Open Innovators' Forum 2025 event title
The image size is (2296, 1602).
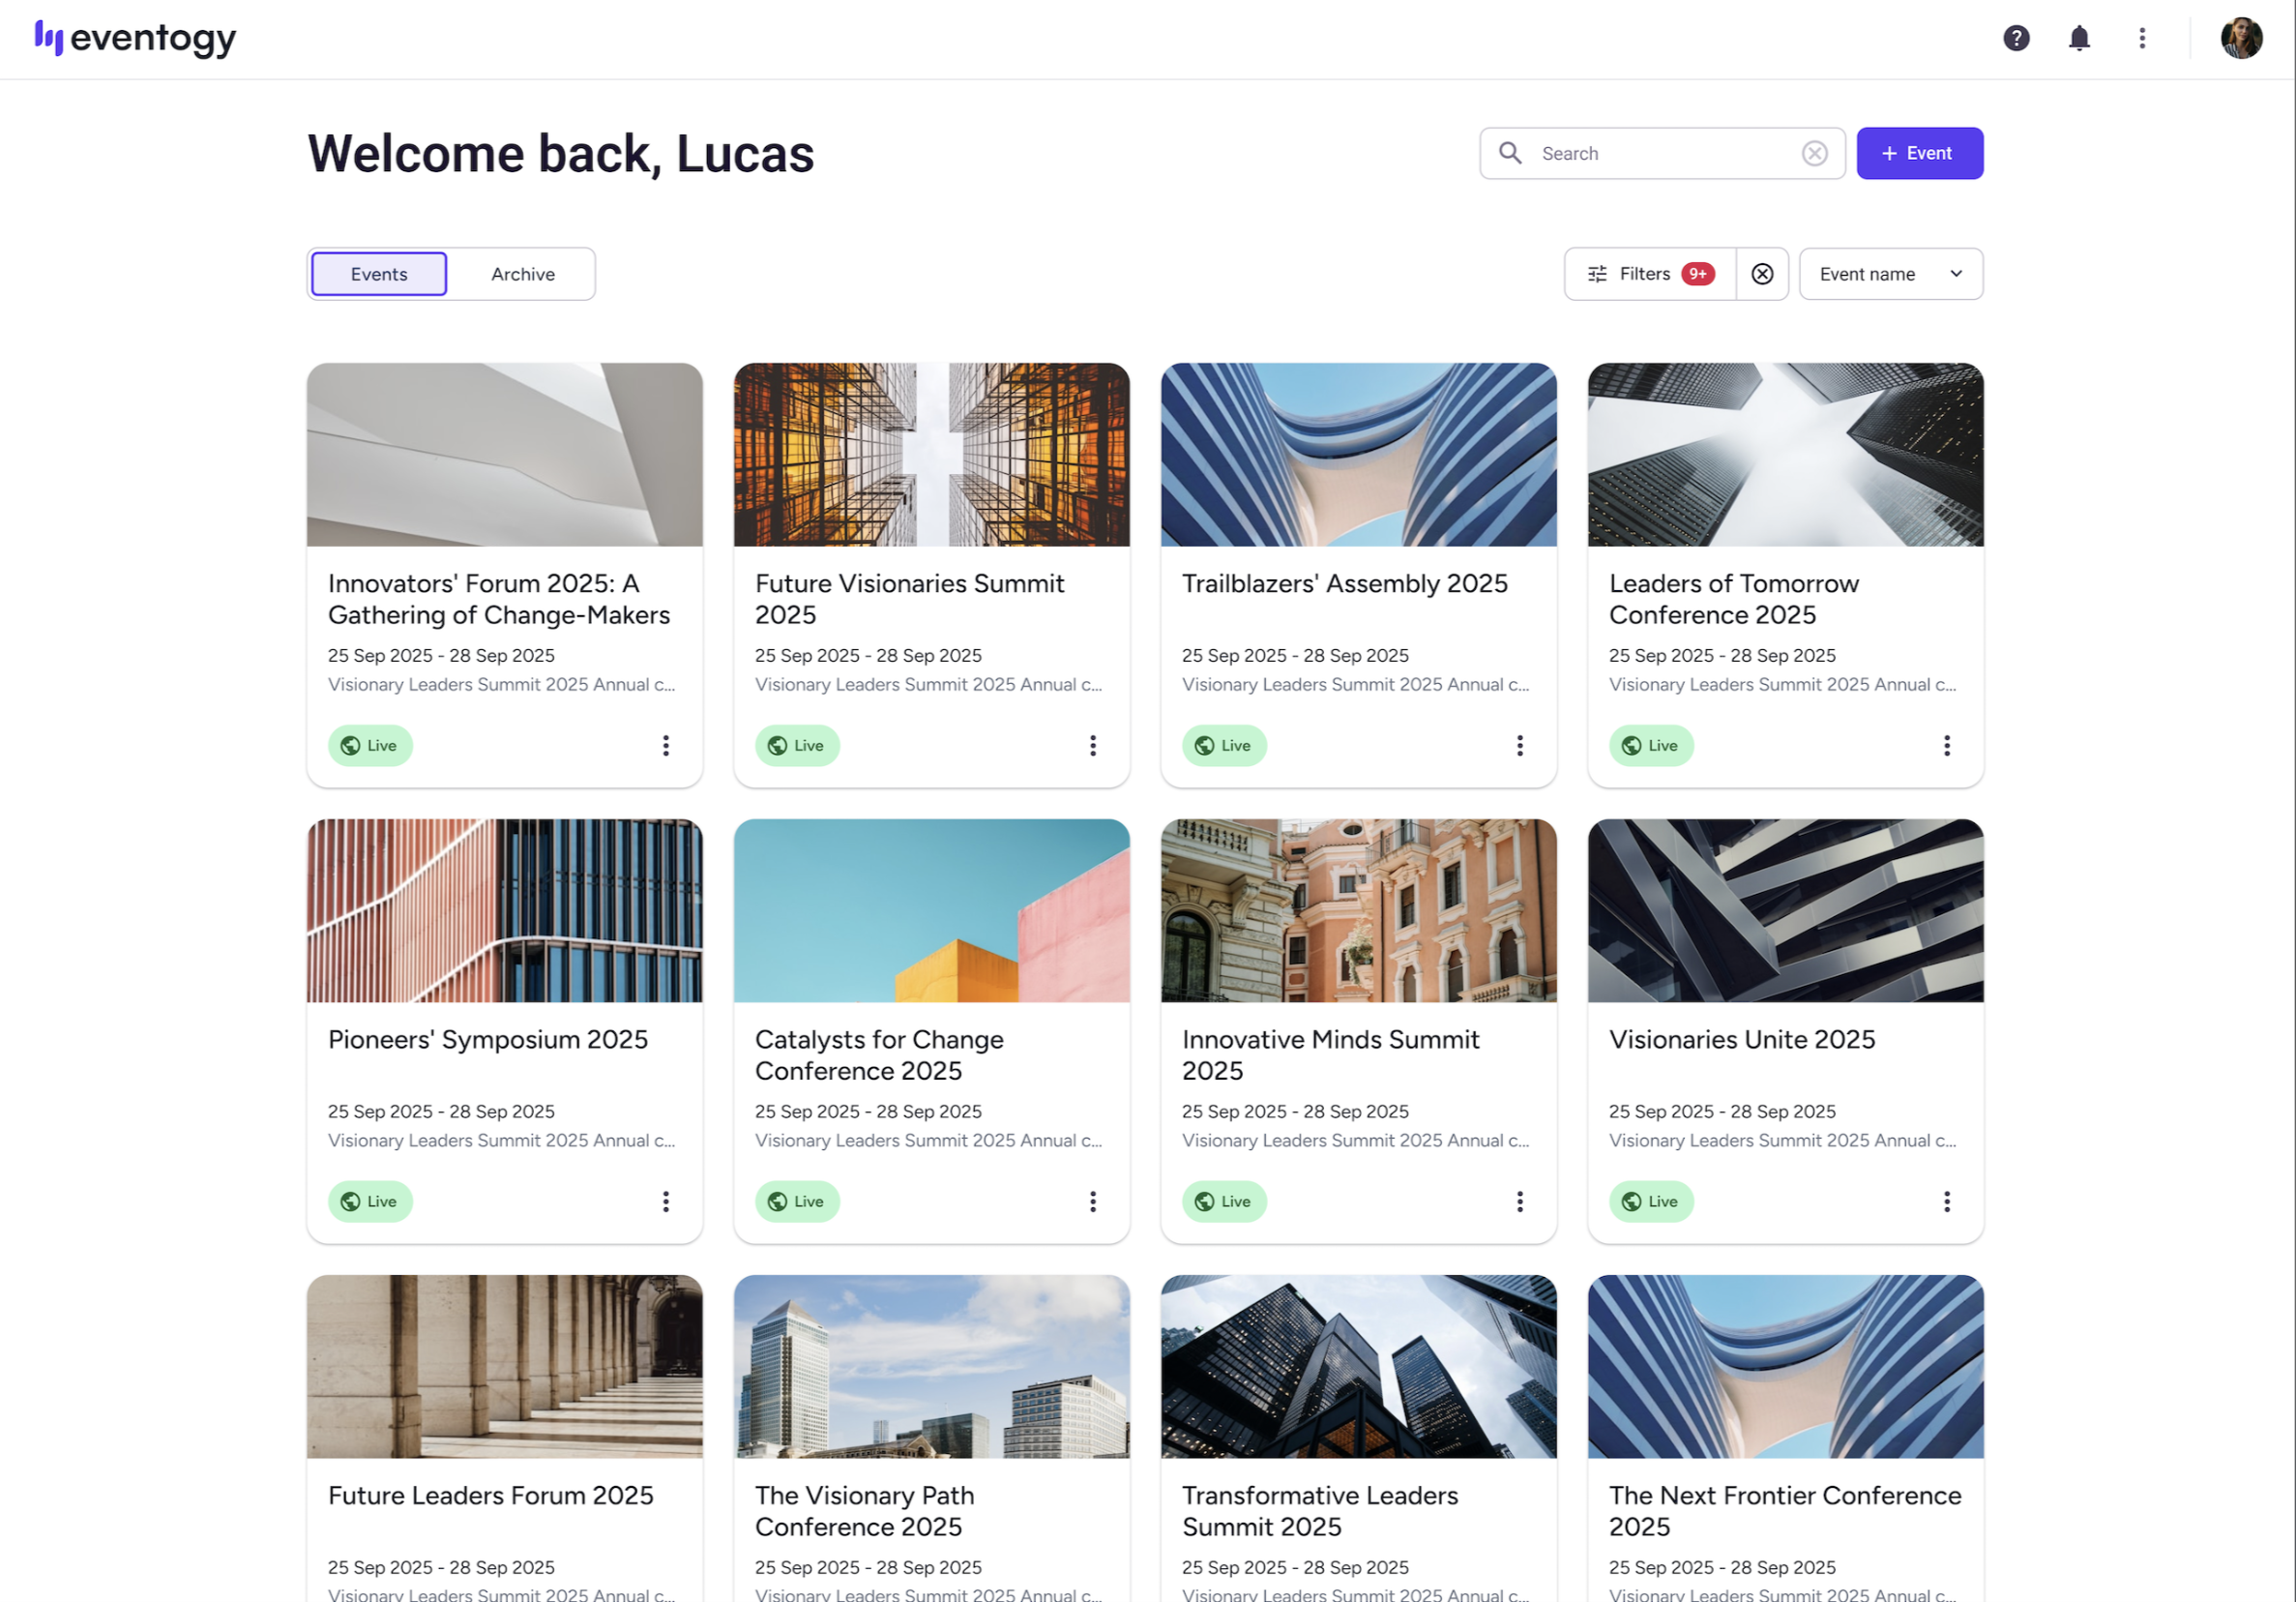pyautogui.click(x=499, y=599)
